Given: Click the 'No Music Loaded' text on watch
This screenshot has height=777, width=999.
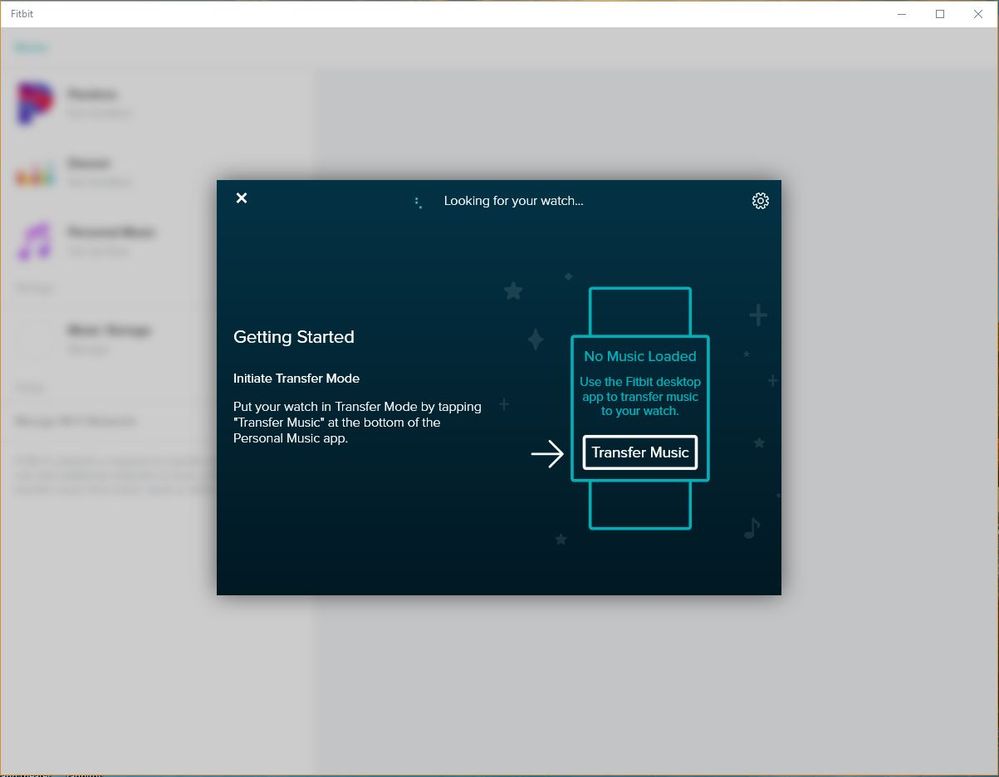Looking at the screenshot, I should [x=640, y=356].
